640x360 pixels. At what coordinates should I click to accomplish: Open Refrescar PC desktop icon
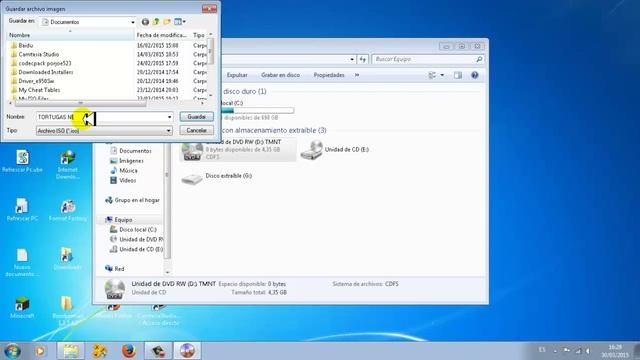[22, 210]
